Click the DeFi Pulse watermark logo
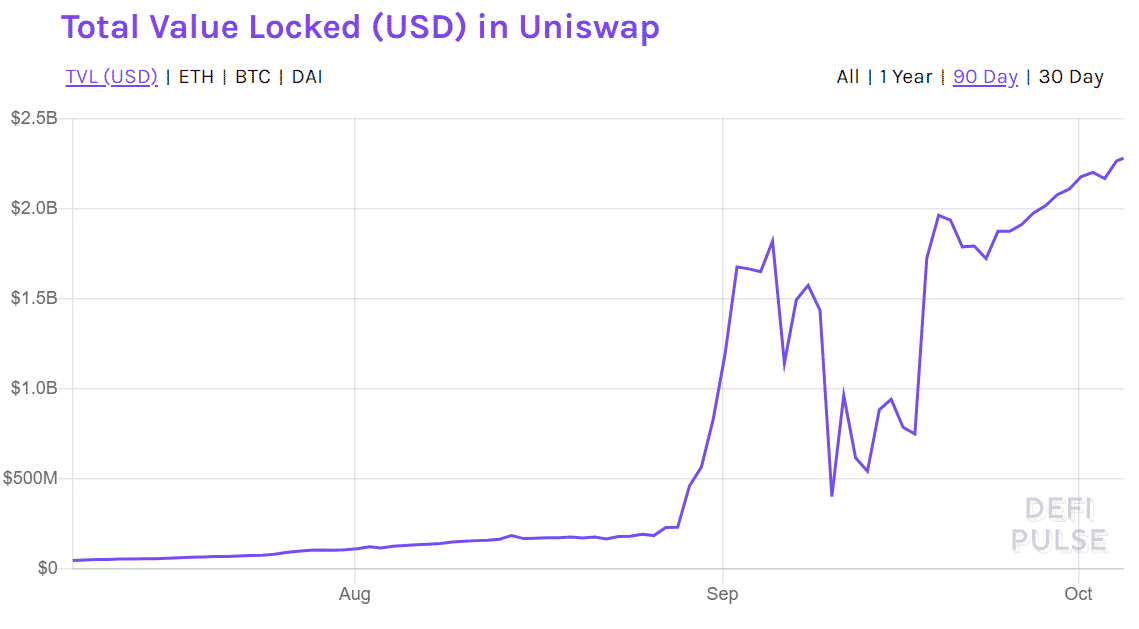 coord(1059,525)
